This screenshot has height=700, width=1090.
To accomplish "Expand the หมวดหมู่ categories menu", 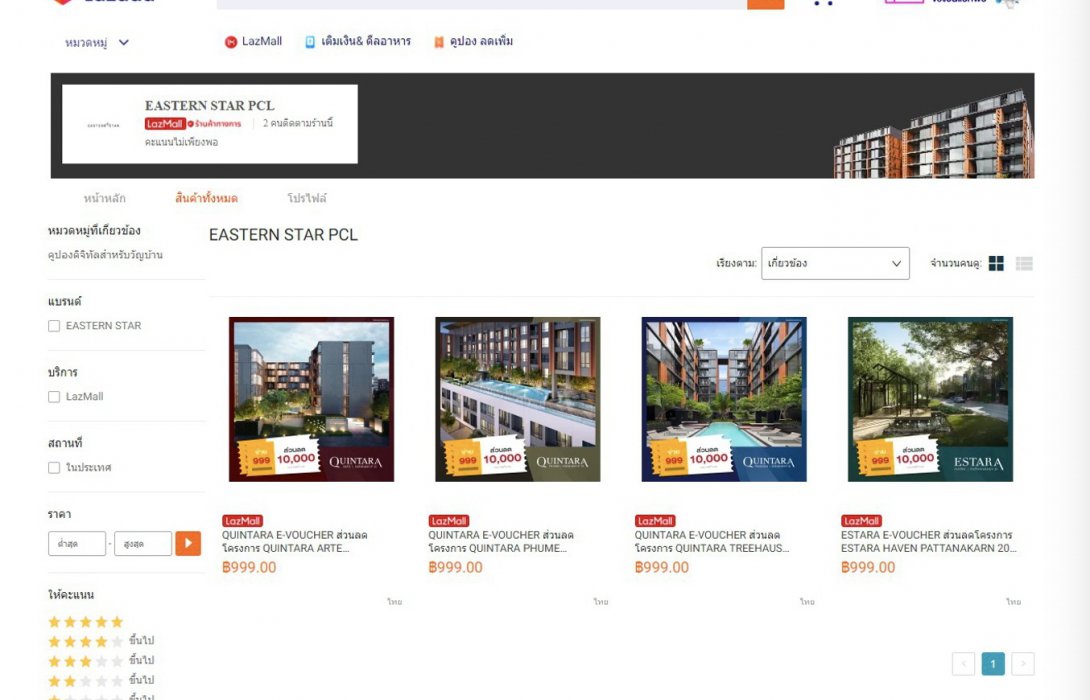I will click(x=84, y=42).
